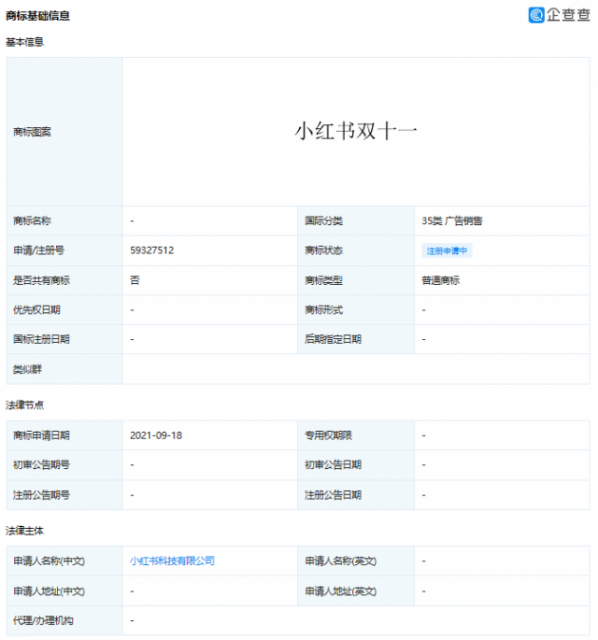Click the 类似群 label cell

[x=64, y=369]
